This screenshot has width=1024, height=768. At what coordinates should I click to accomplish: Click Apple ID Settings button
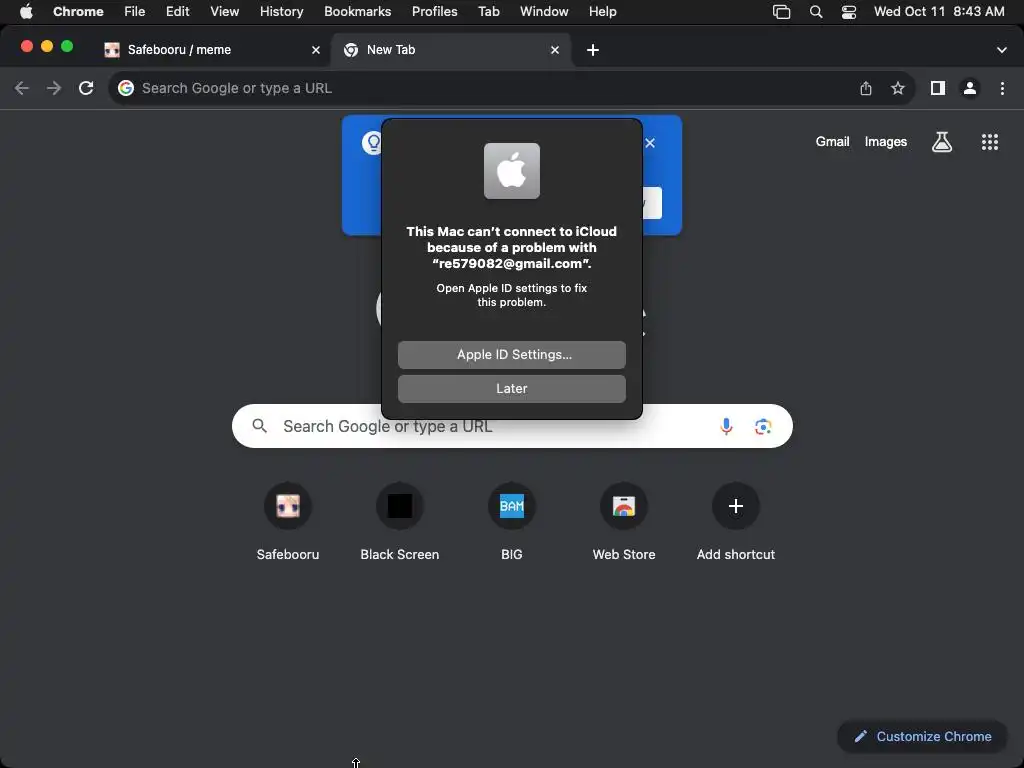(511, 355)
